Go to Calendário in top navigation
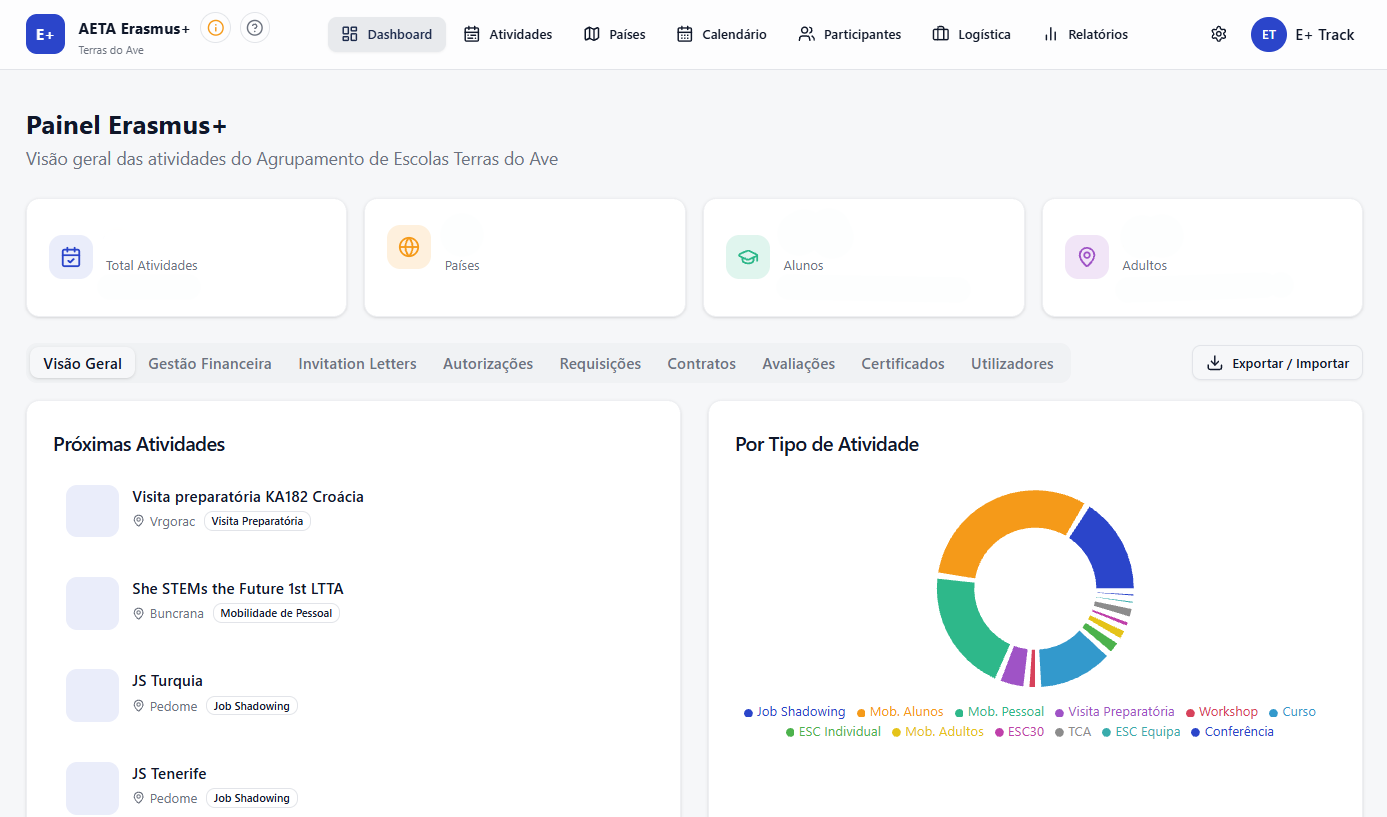 point(722,34)
